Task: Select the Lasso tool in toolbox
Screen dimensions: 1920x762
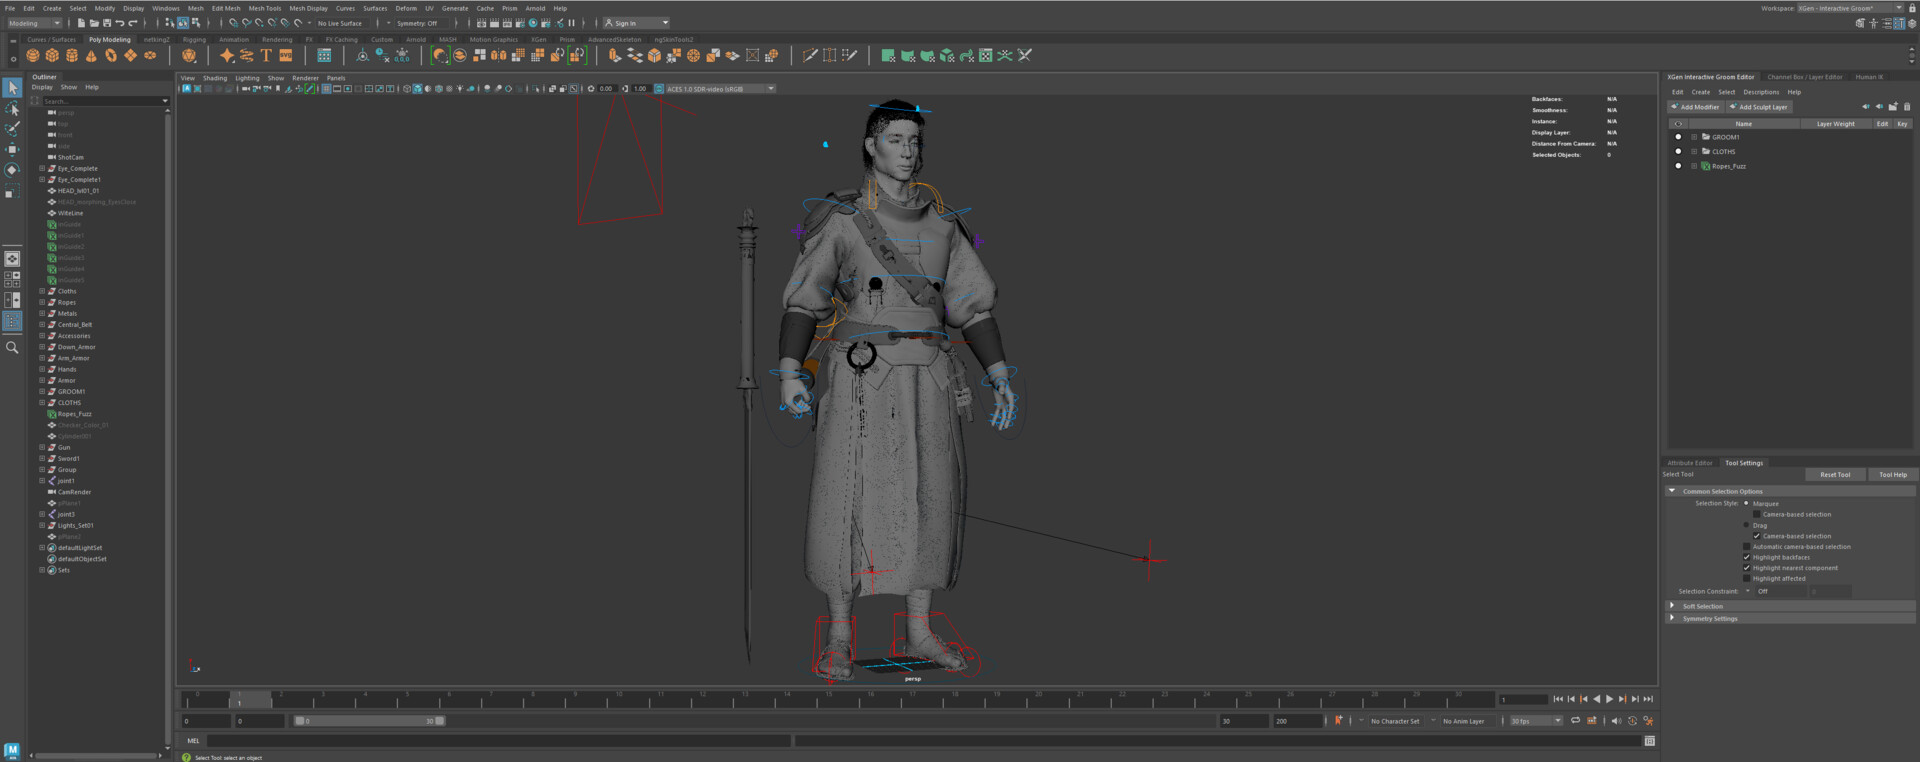Action: (12, 109)
